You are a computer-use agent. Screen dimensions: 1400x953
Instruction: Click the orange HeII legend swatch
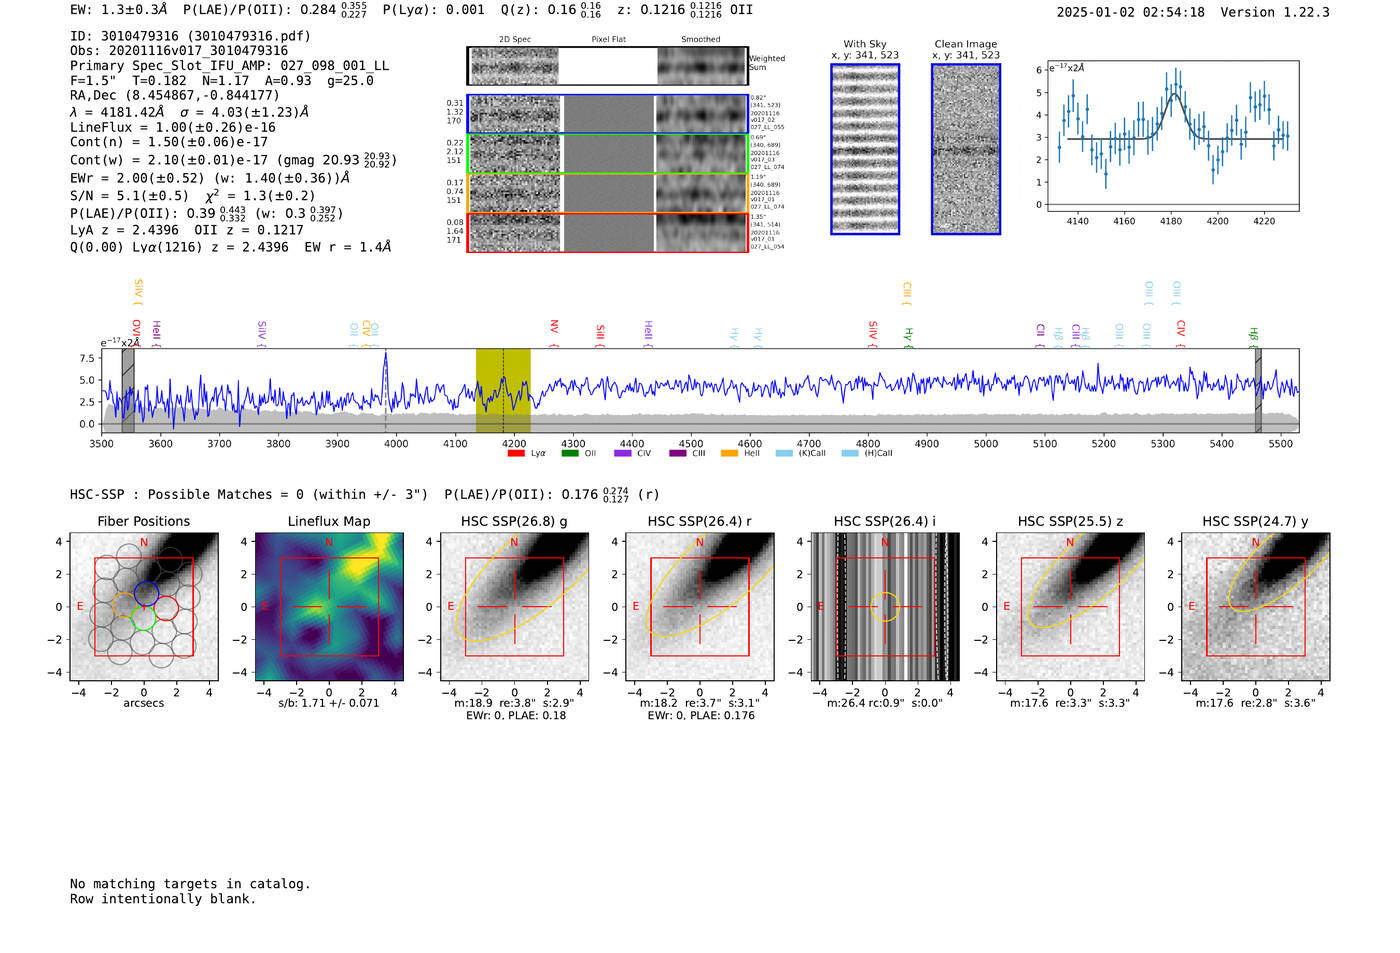729,453
